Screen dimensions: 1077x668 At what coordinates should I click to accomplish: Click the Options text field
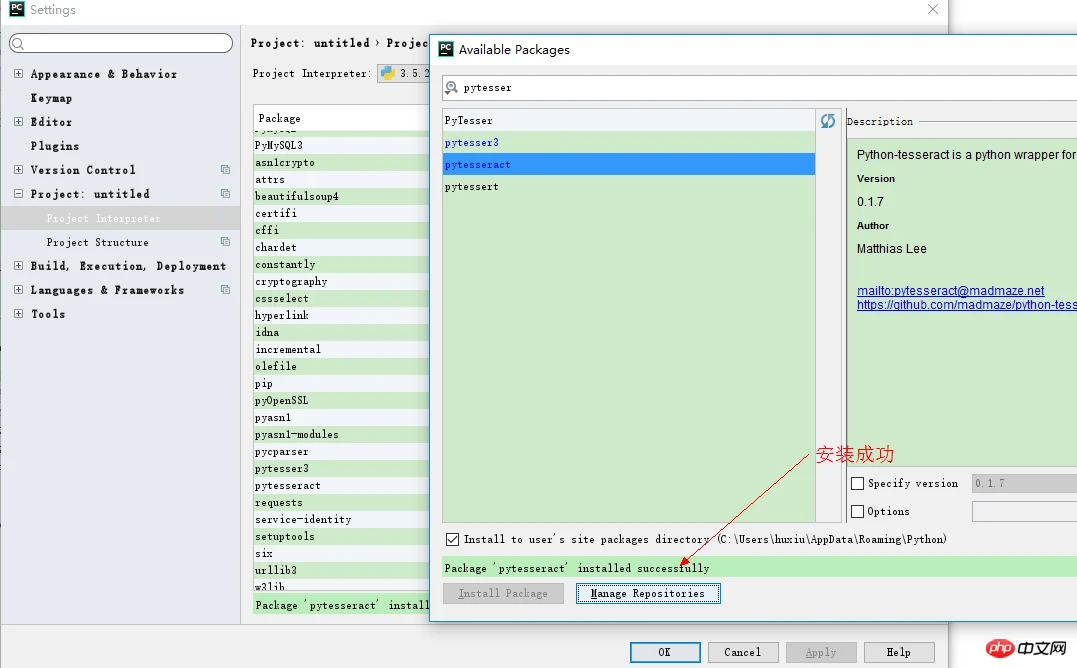pos(1025,511)
